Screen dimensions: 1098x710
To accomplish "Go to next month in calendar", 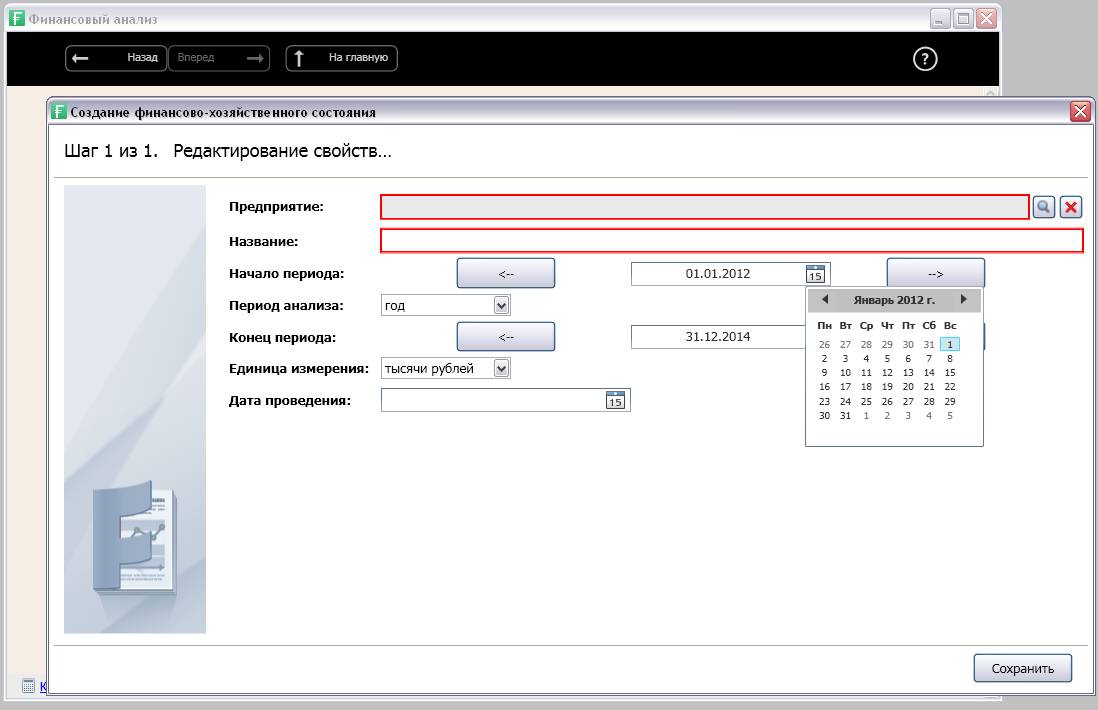I will pos(963,300).
